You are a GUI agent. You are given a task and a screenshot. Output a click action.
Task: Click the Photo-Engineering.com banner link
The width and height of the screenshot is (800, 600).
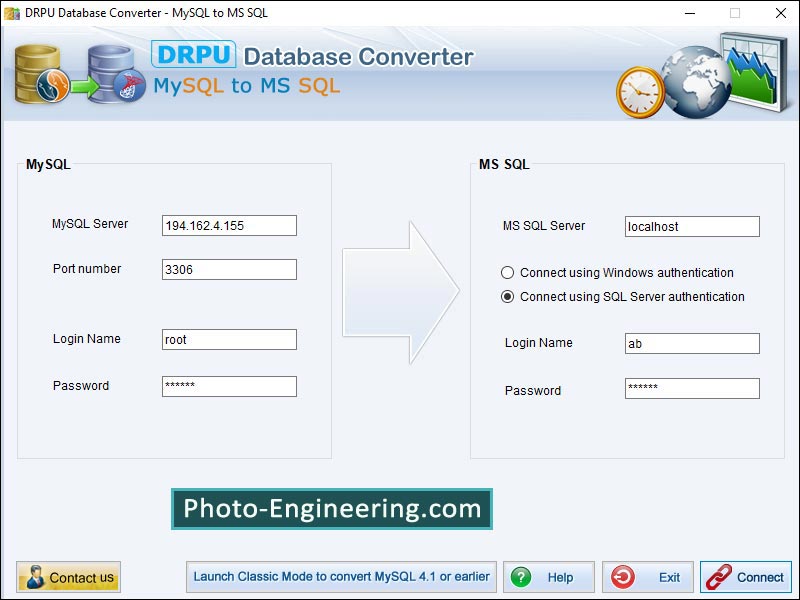click(x=332, y=508)
